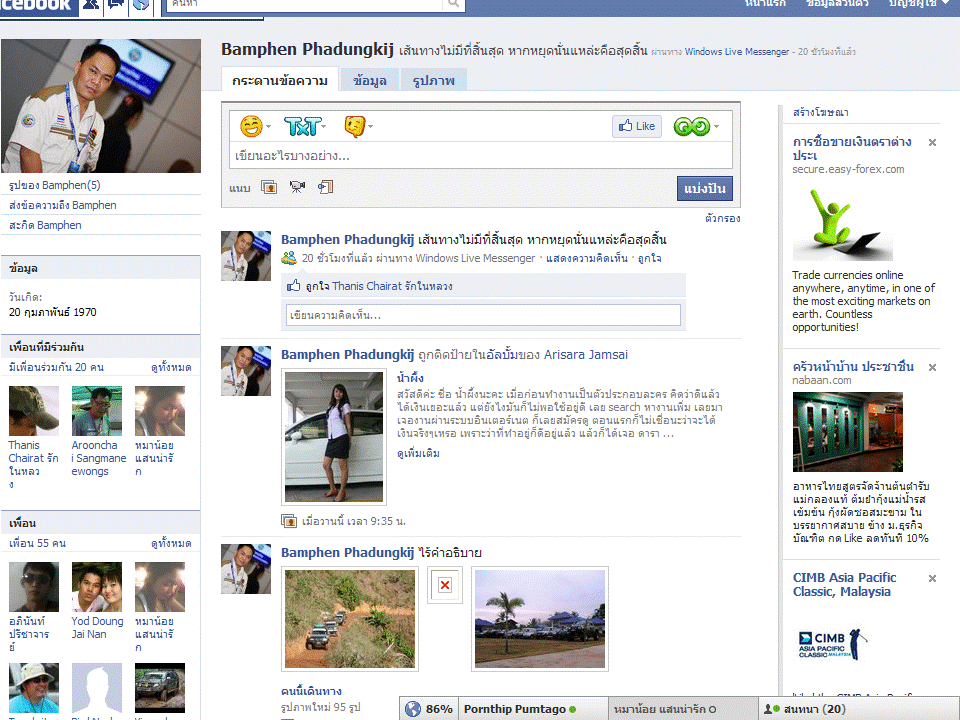The width and height of the screenshot is (960, 720).
Task: Open Arisara Jamsai album photo thumbnail
Action: click(x=334, y=436)
